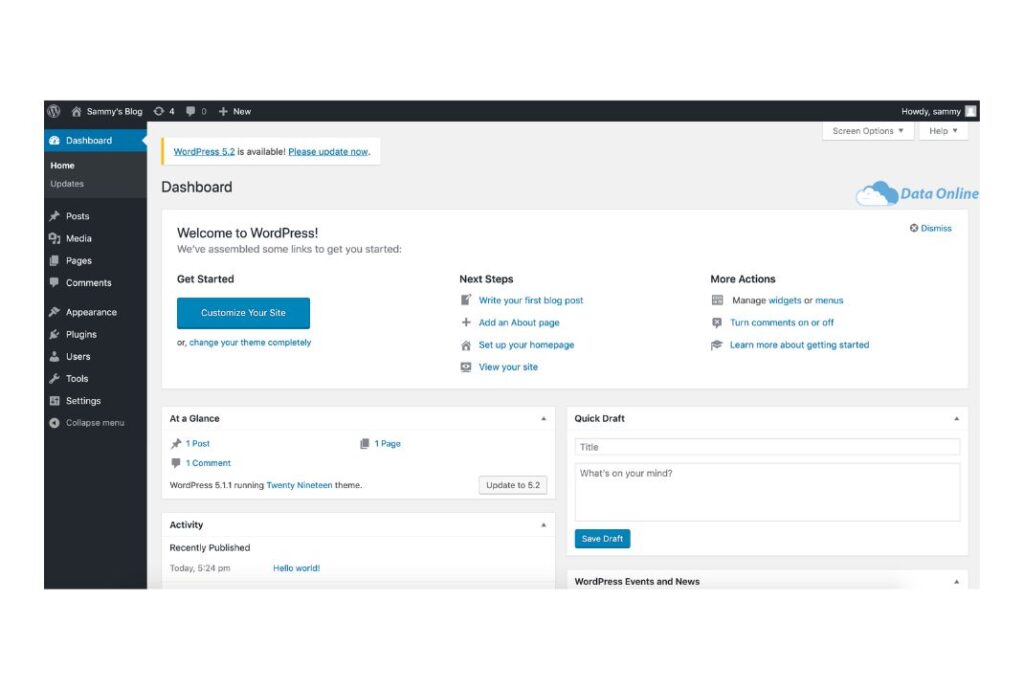
Task: Click the Collapse menu arrow icon
Action: [54, 423]
